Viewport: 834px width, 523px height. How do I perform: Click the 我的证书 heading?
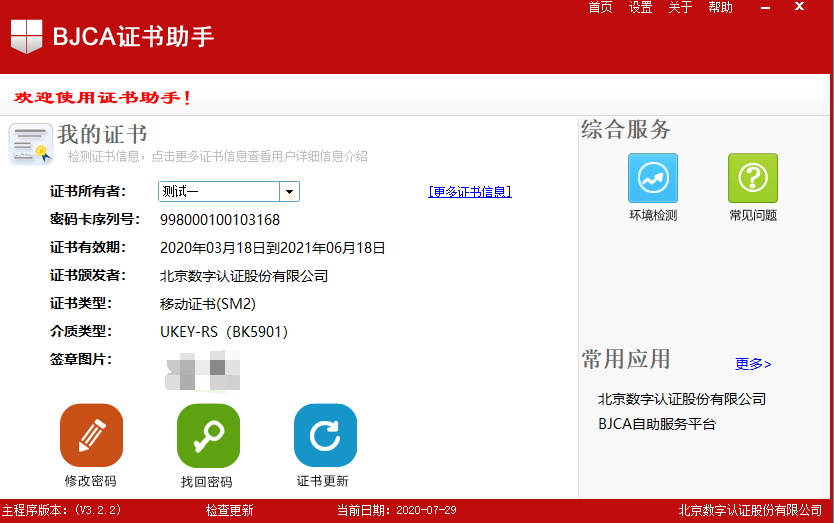click(102, 134)
